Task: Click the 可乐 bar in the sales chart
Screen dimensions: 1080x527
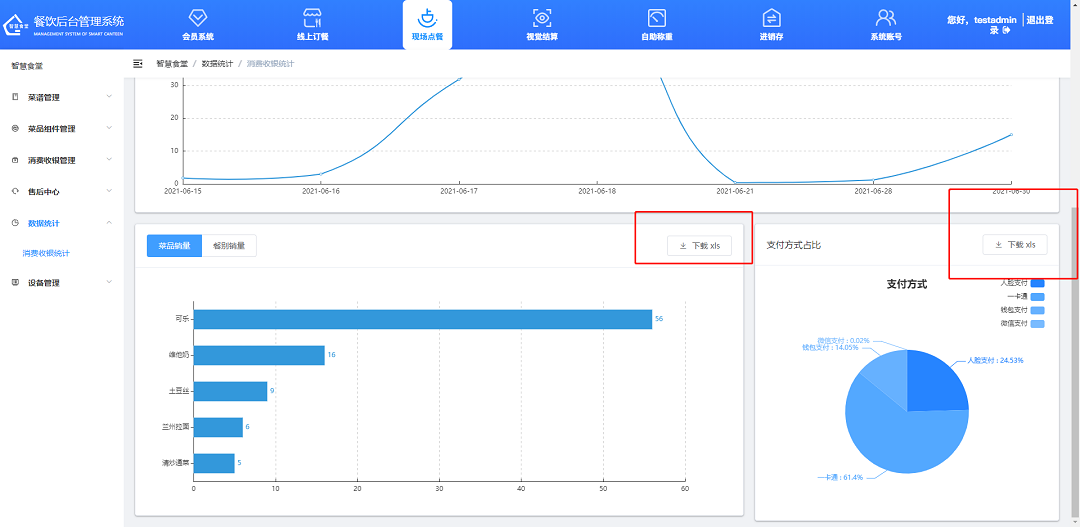Action: pyautogui.click(x=422, y=319)
